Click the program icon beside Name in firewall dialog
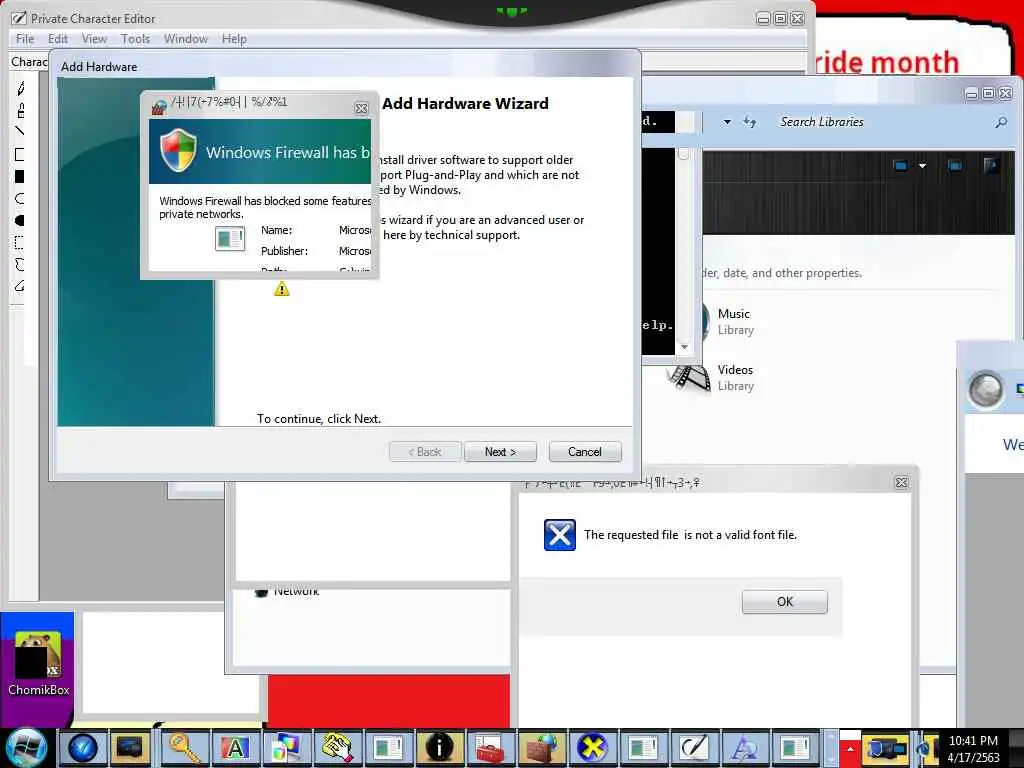The width and height of the screenshot is (1024, 768). 230,238
